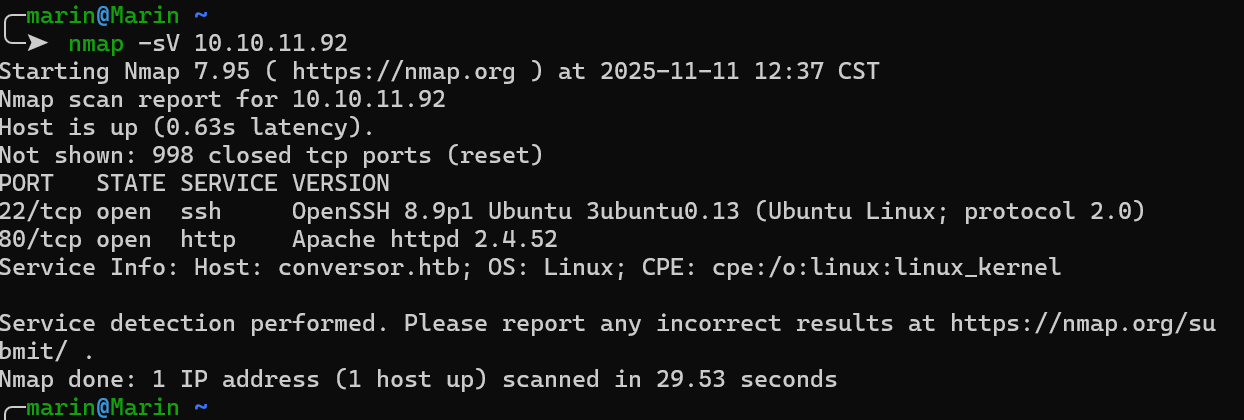Click the VERSION column header
The width and height of the screenshot is (1244, 420).
[340, 183]
